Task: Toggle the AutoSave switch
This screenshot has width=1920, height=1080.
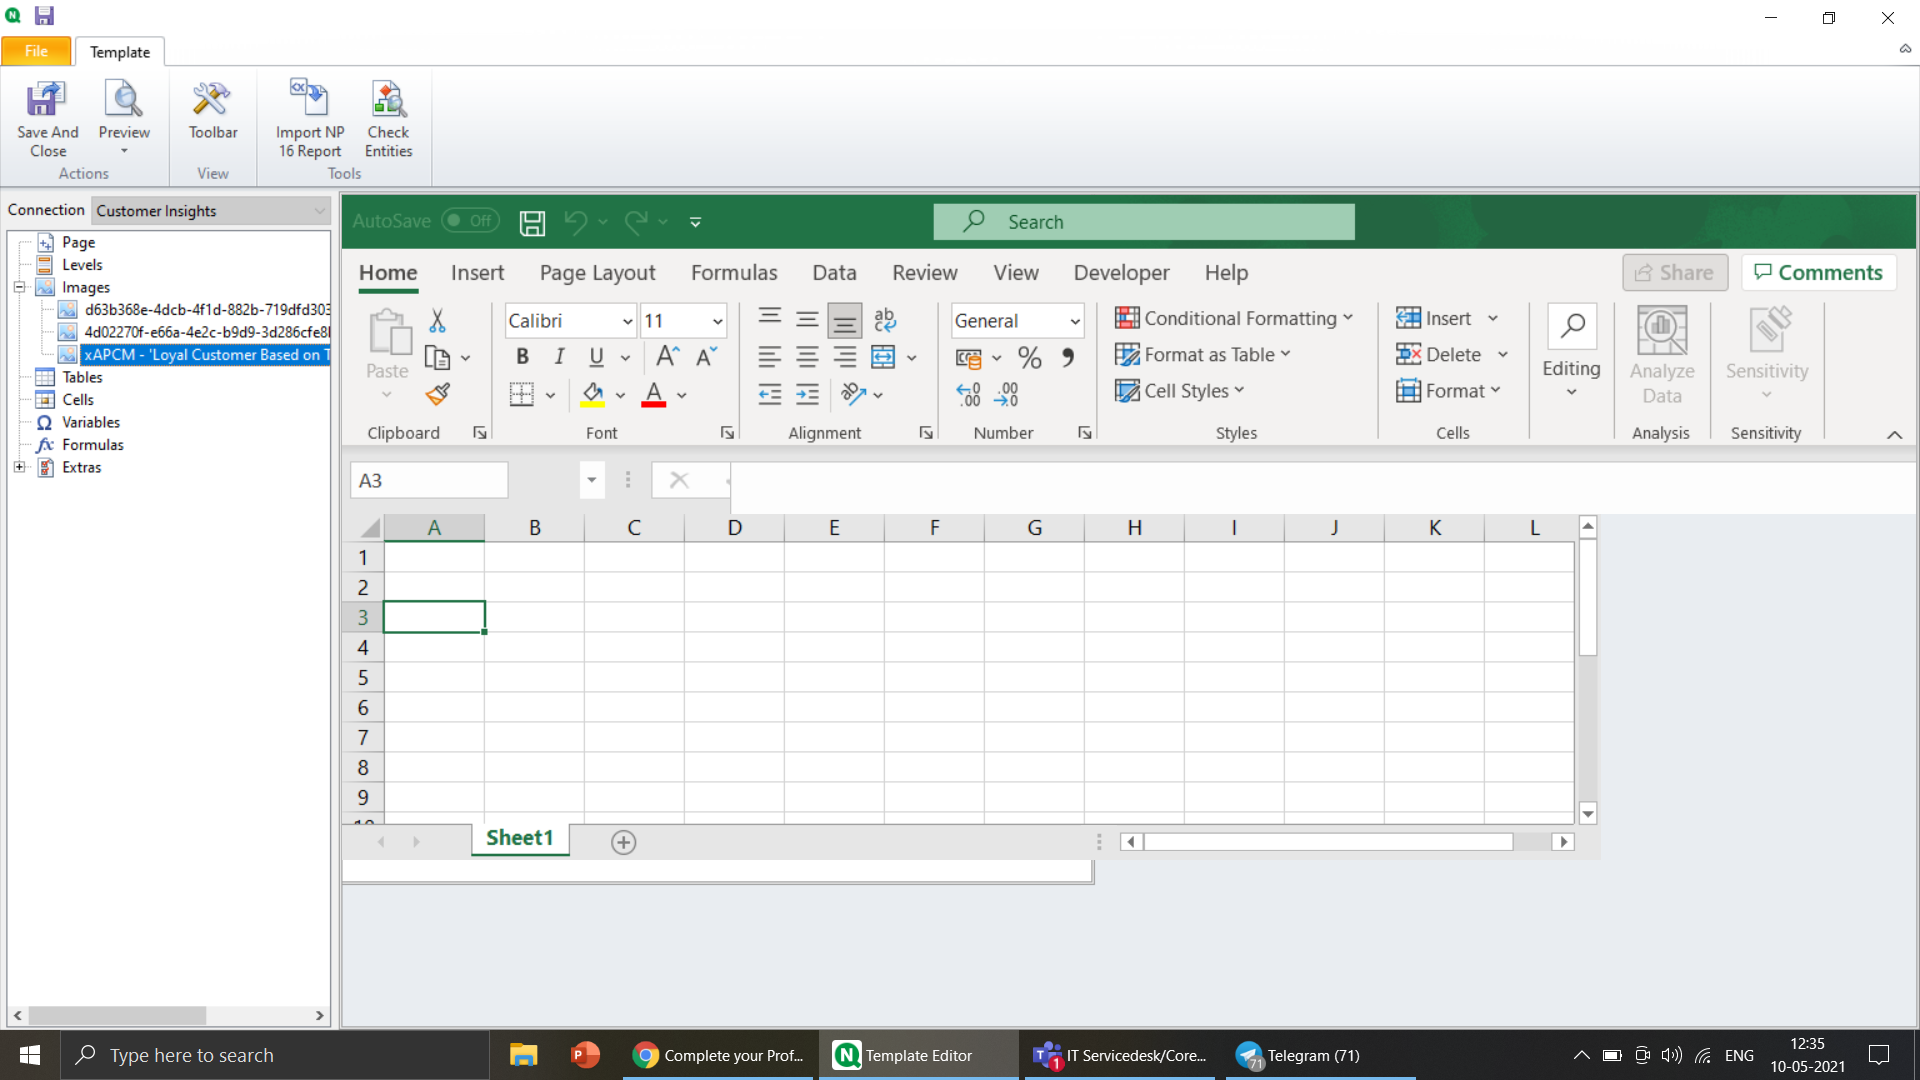Action: [470, 221]
